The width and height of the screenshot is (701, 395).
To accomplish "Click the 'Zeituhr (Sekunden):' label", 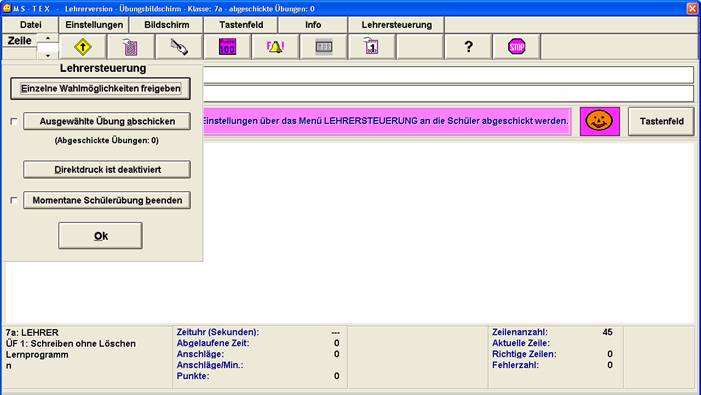I will [218, 332].
